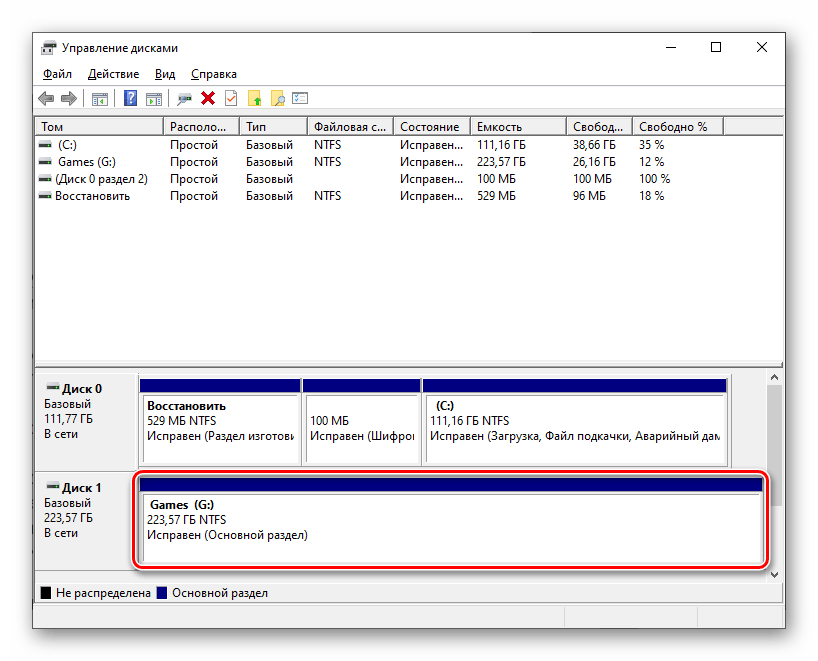Open the Вид menu

tap(165, 74)
